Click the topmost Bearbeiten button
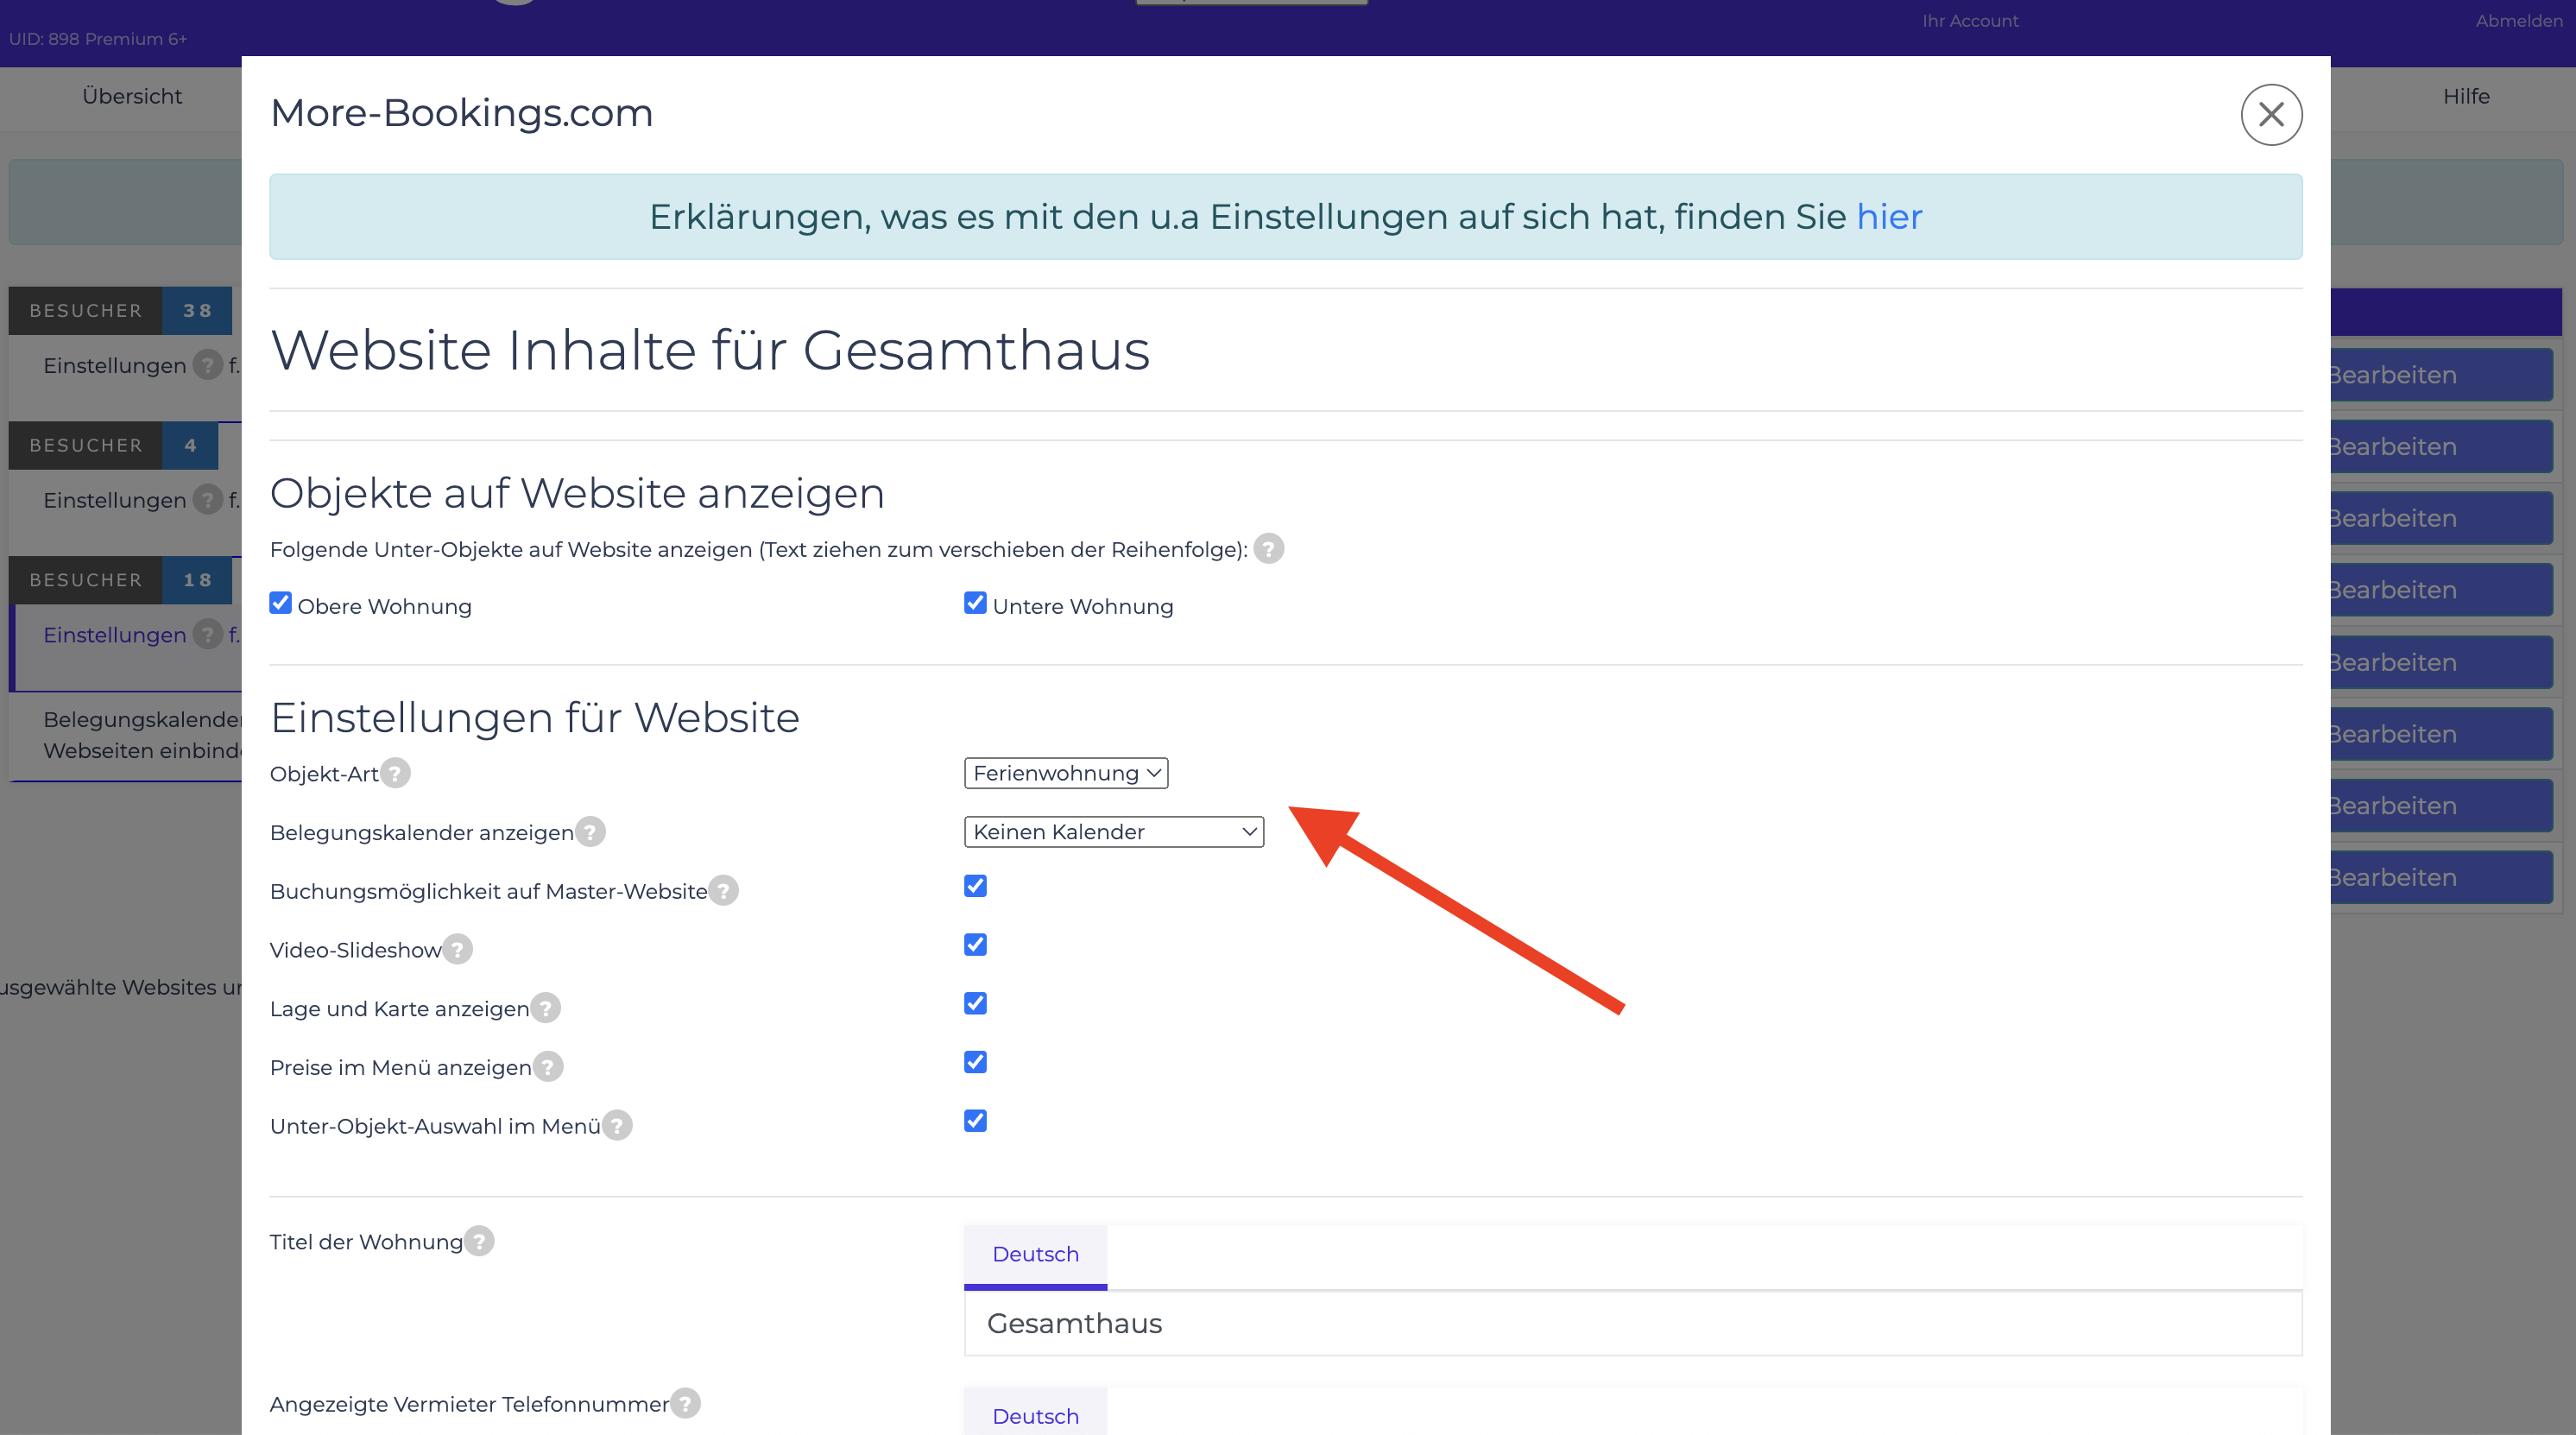The height and width of the screenshot is (1435, 2576). 2441,375
